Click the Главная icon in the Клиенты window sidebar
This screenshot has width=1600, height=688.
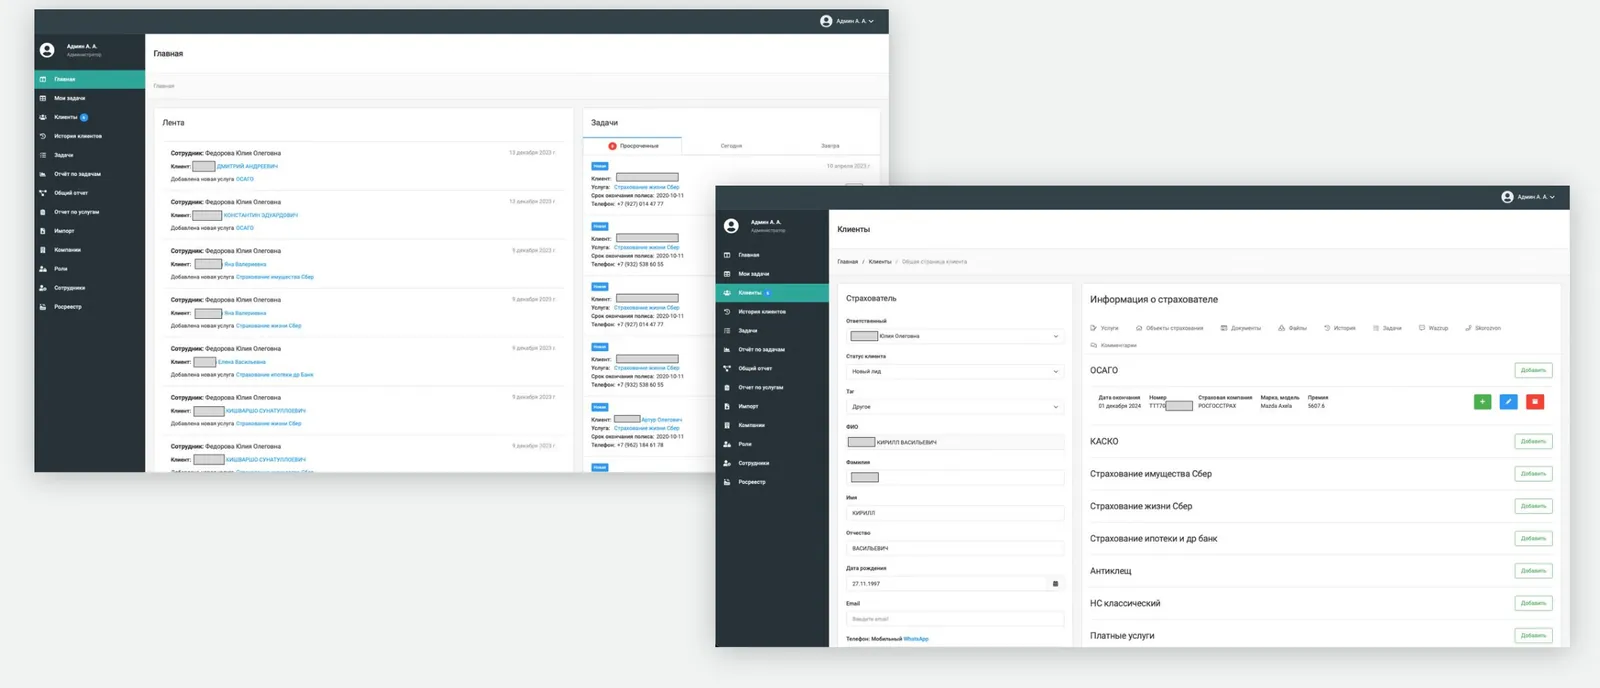pos(727,255)
